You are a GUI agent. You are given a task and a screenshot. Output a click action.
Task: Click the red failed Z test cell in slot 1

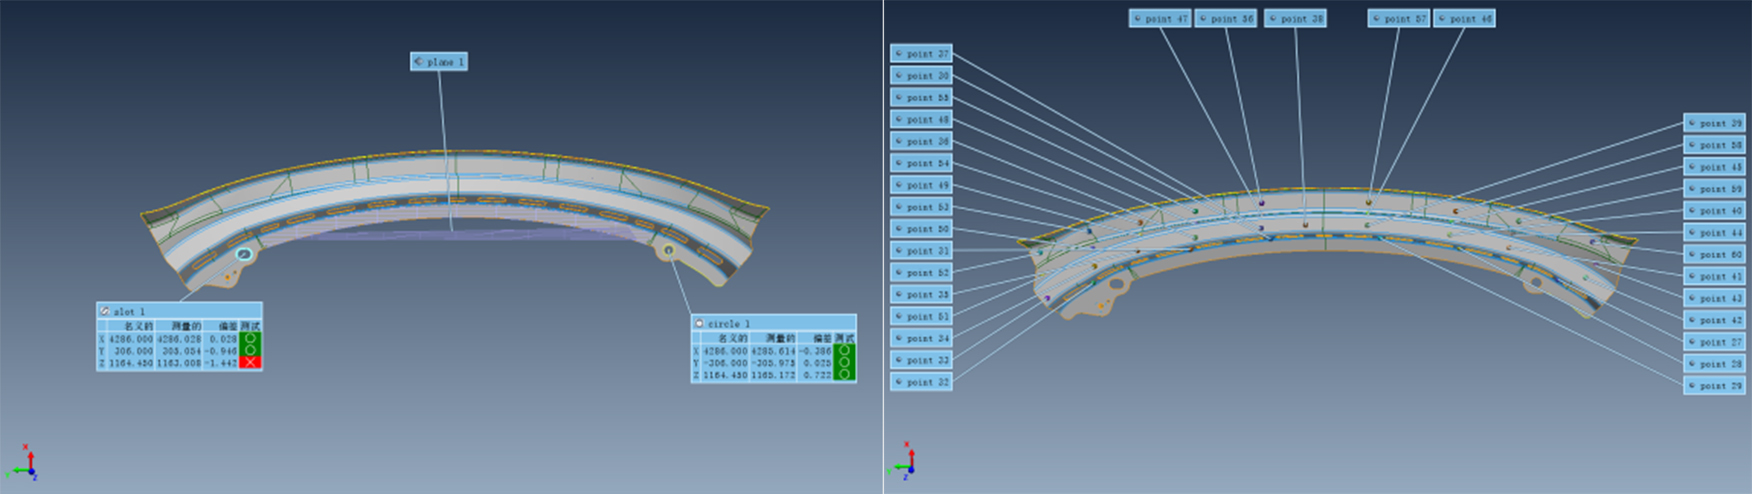click(250, 363)
